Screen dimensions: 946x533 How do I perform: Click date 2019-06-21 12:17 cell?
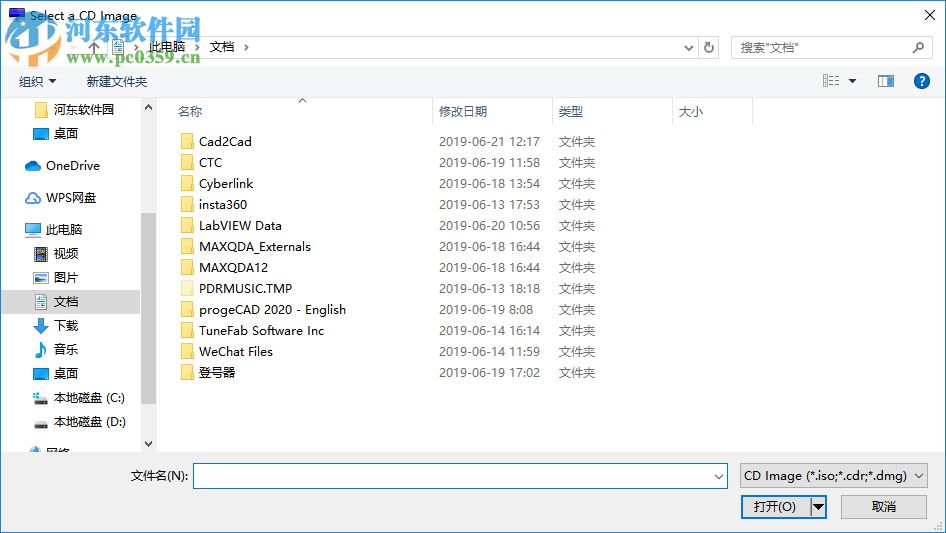point(489,141)
